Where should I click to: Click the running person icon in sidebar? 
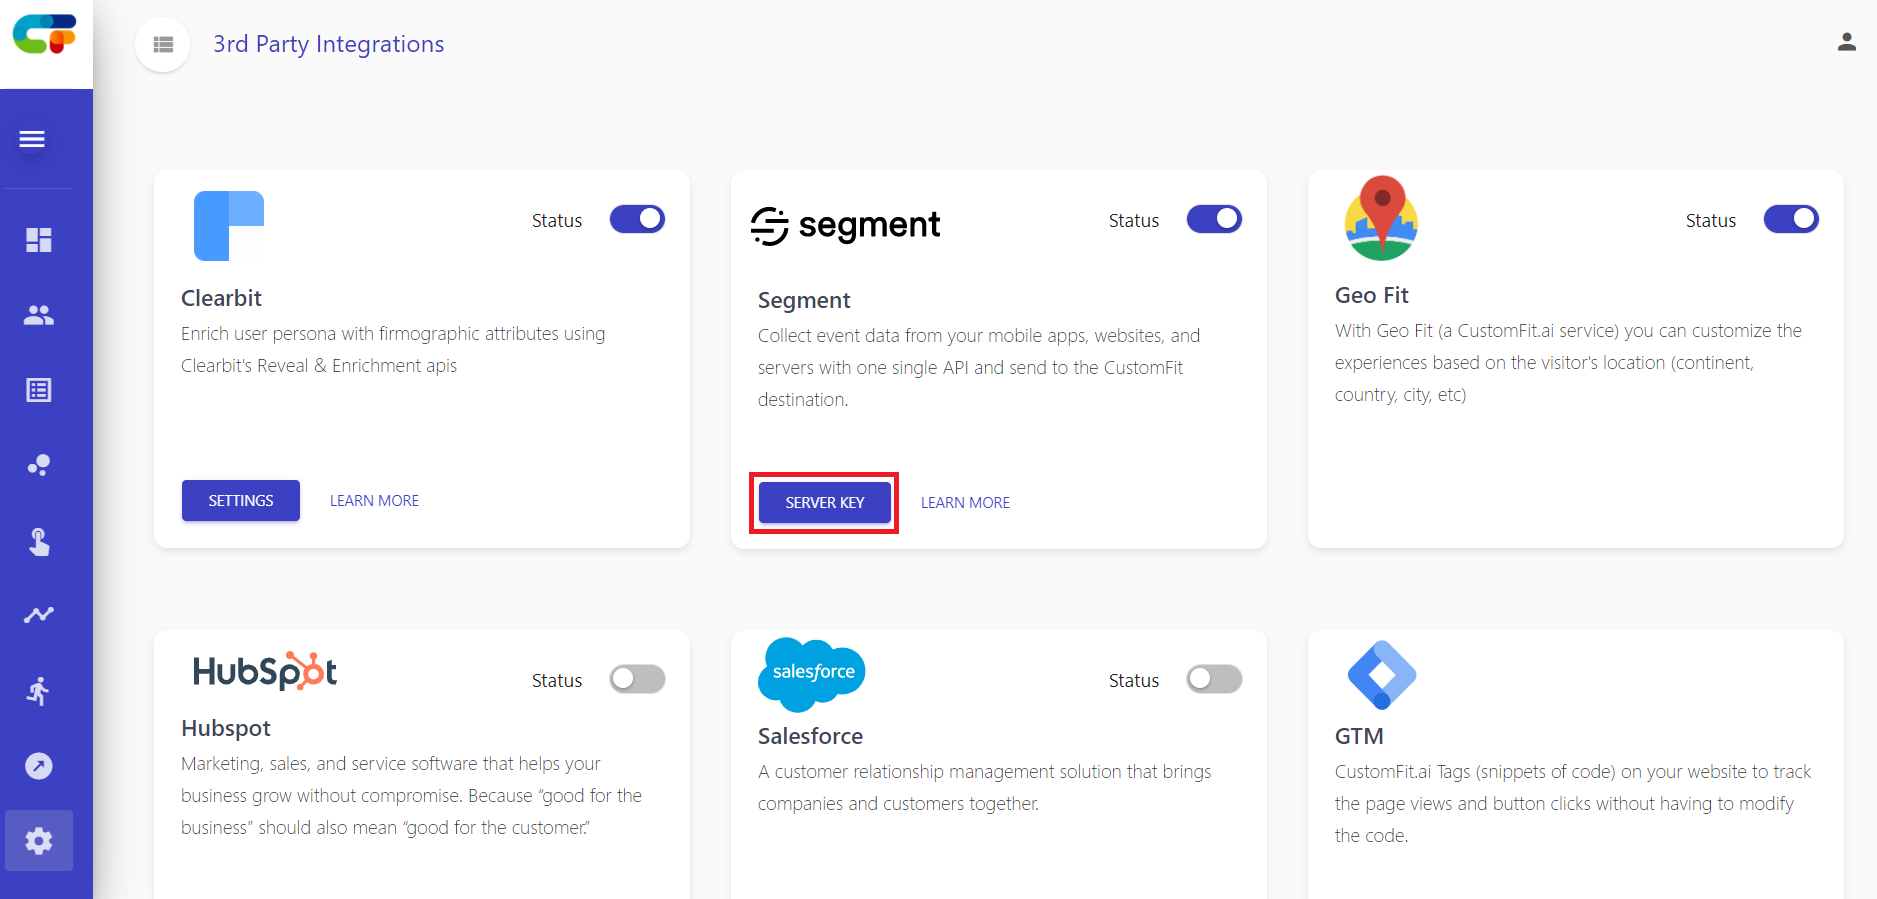coord(39,691)
